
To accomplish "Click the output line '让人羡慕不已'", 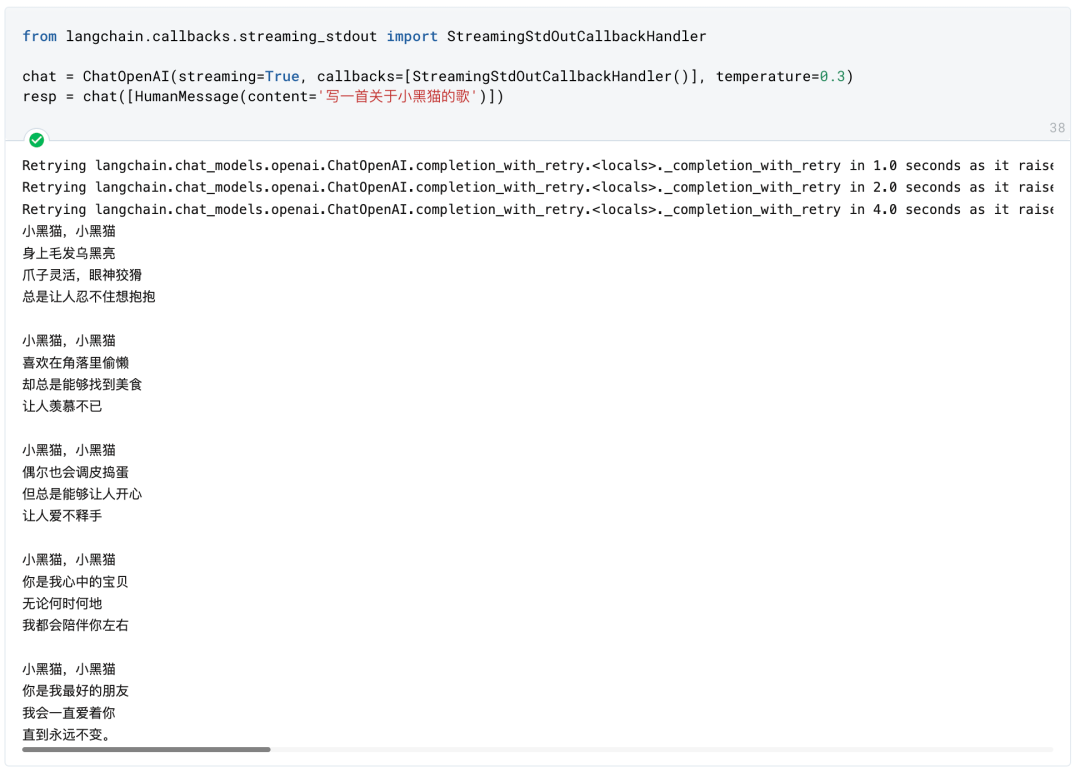I will click(x=62, y=407).
